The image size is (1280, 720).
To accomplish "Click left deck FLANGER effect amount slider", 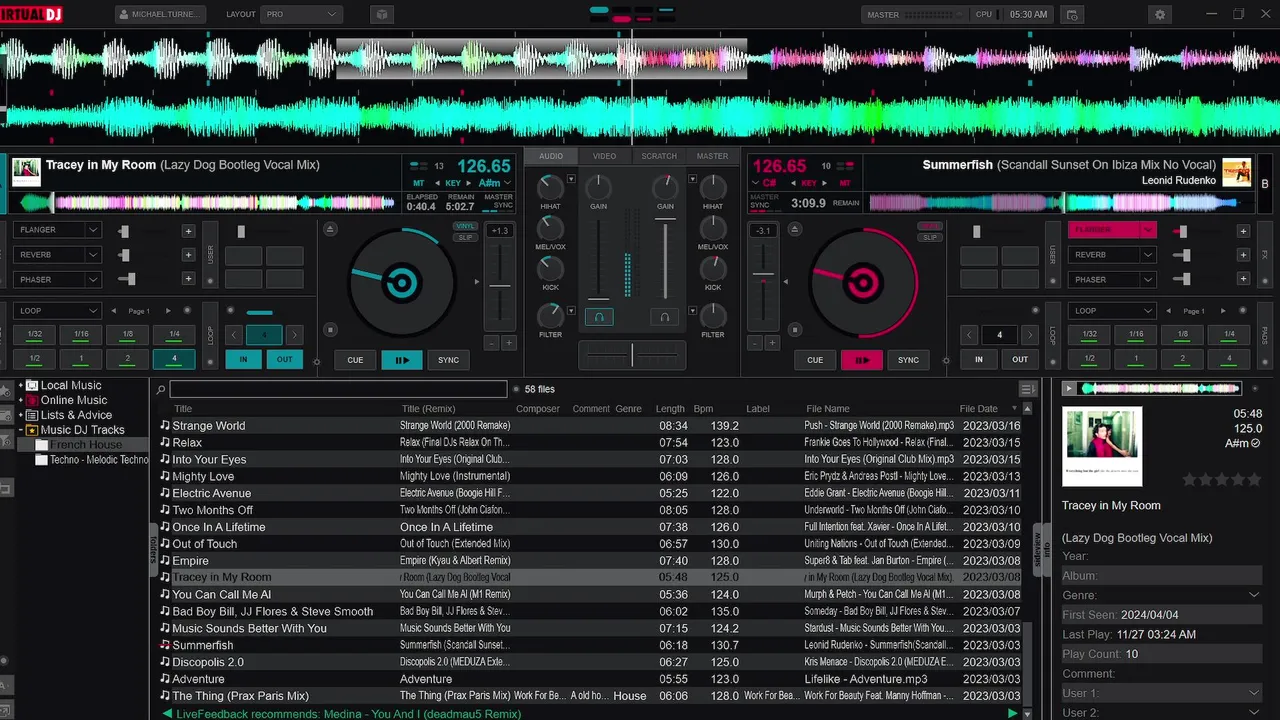I will tap(126, 231).
